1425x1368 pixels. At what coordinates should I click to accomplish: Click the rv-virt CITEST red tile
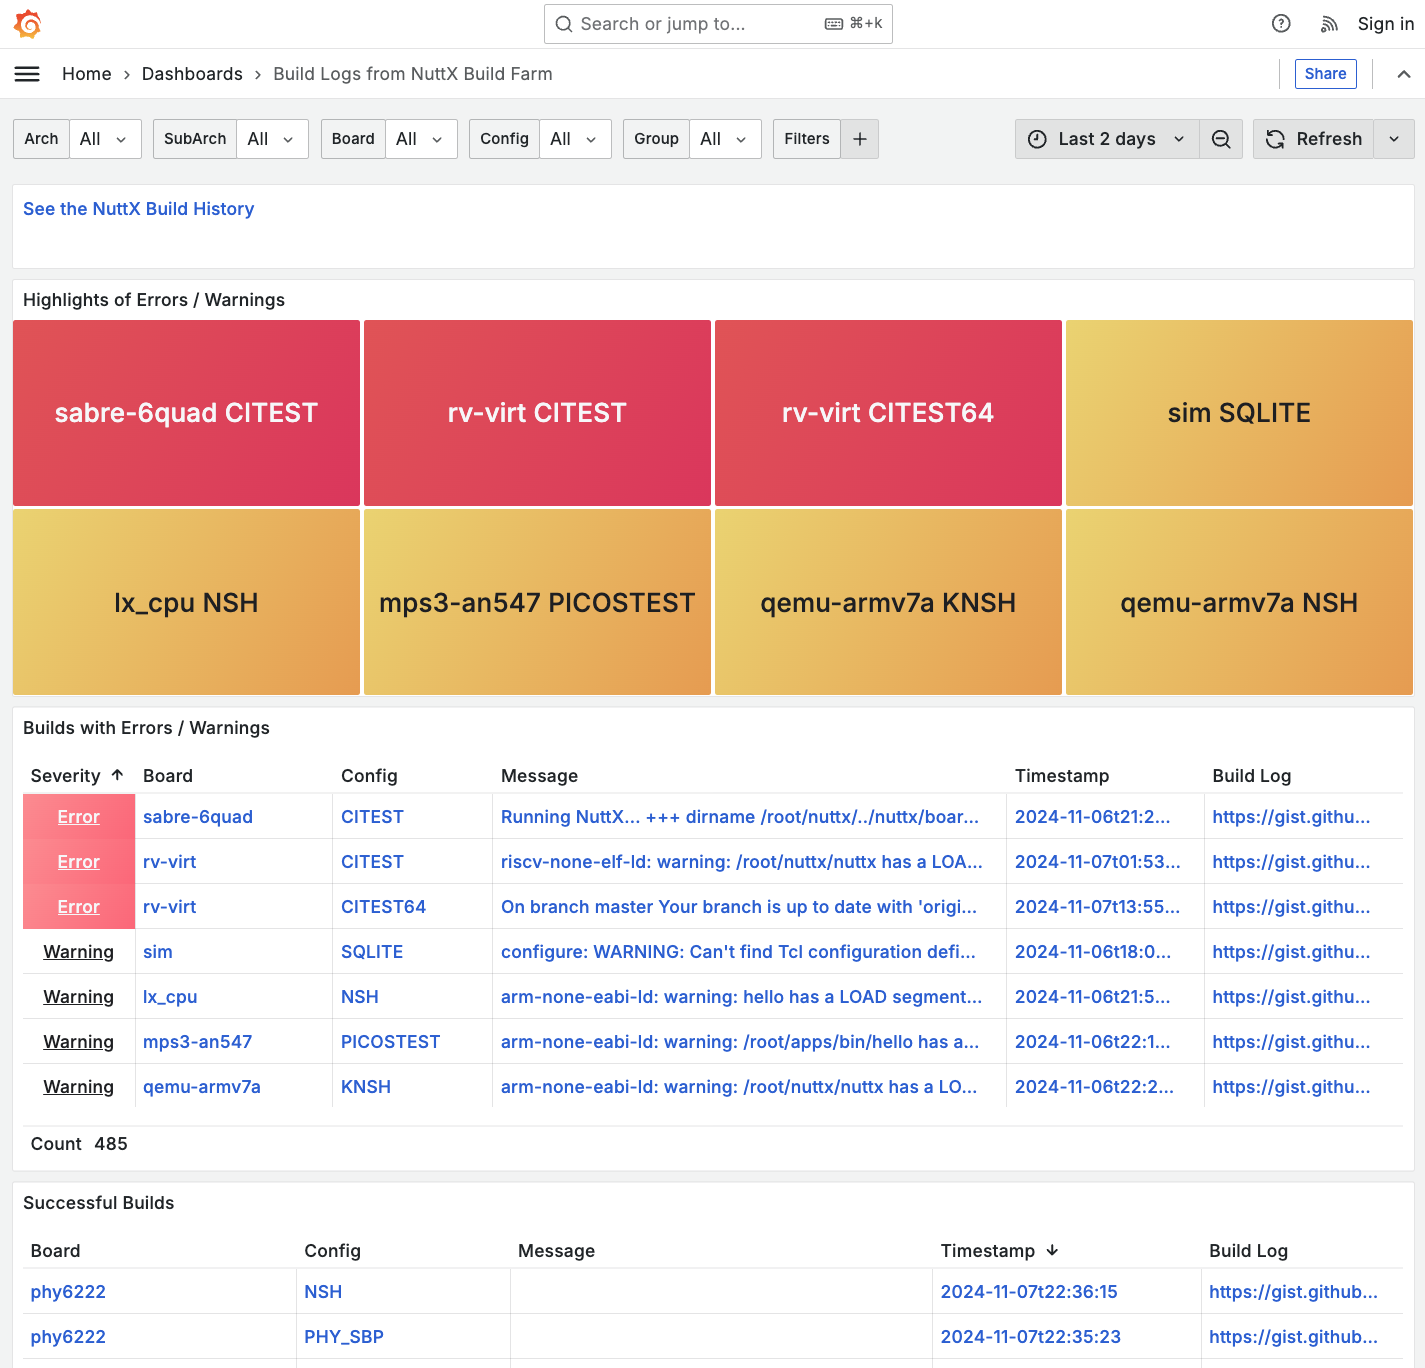tap(537, 413)
